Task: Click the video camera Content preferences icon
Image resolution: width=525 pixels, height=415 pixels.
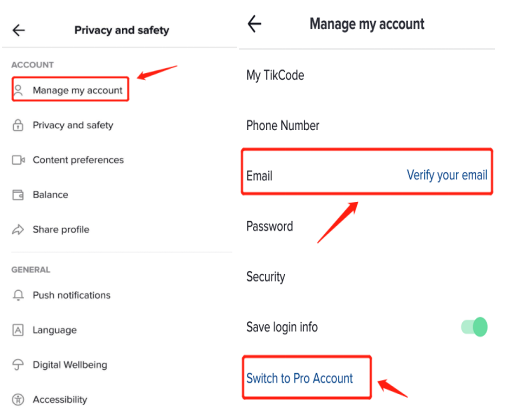Action: pyautogui.click(x=18, y=160)
